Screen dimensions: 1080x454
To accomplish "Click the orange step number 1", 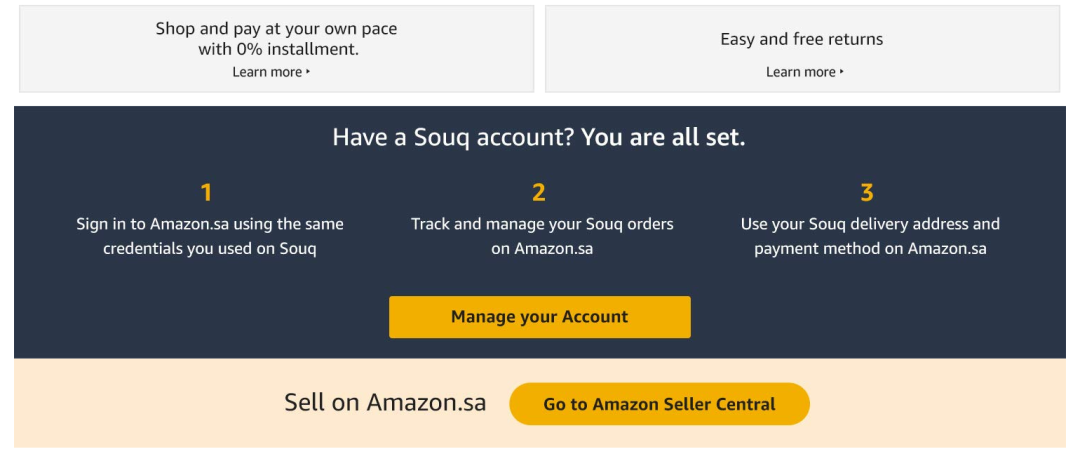I will [206, 192].
